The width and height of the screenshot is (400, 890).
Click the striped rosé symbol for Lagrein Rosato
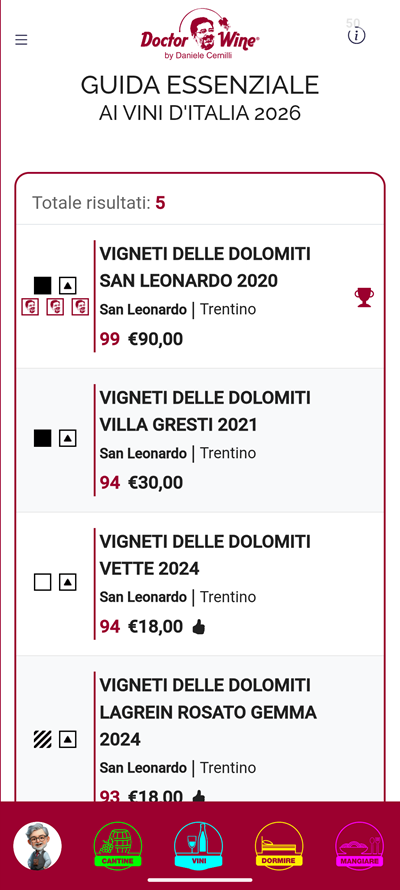coord(43,740)
